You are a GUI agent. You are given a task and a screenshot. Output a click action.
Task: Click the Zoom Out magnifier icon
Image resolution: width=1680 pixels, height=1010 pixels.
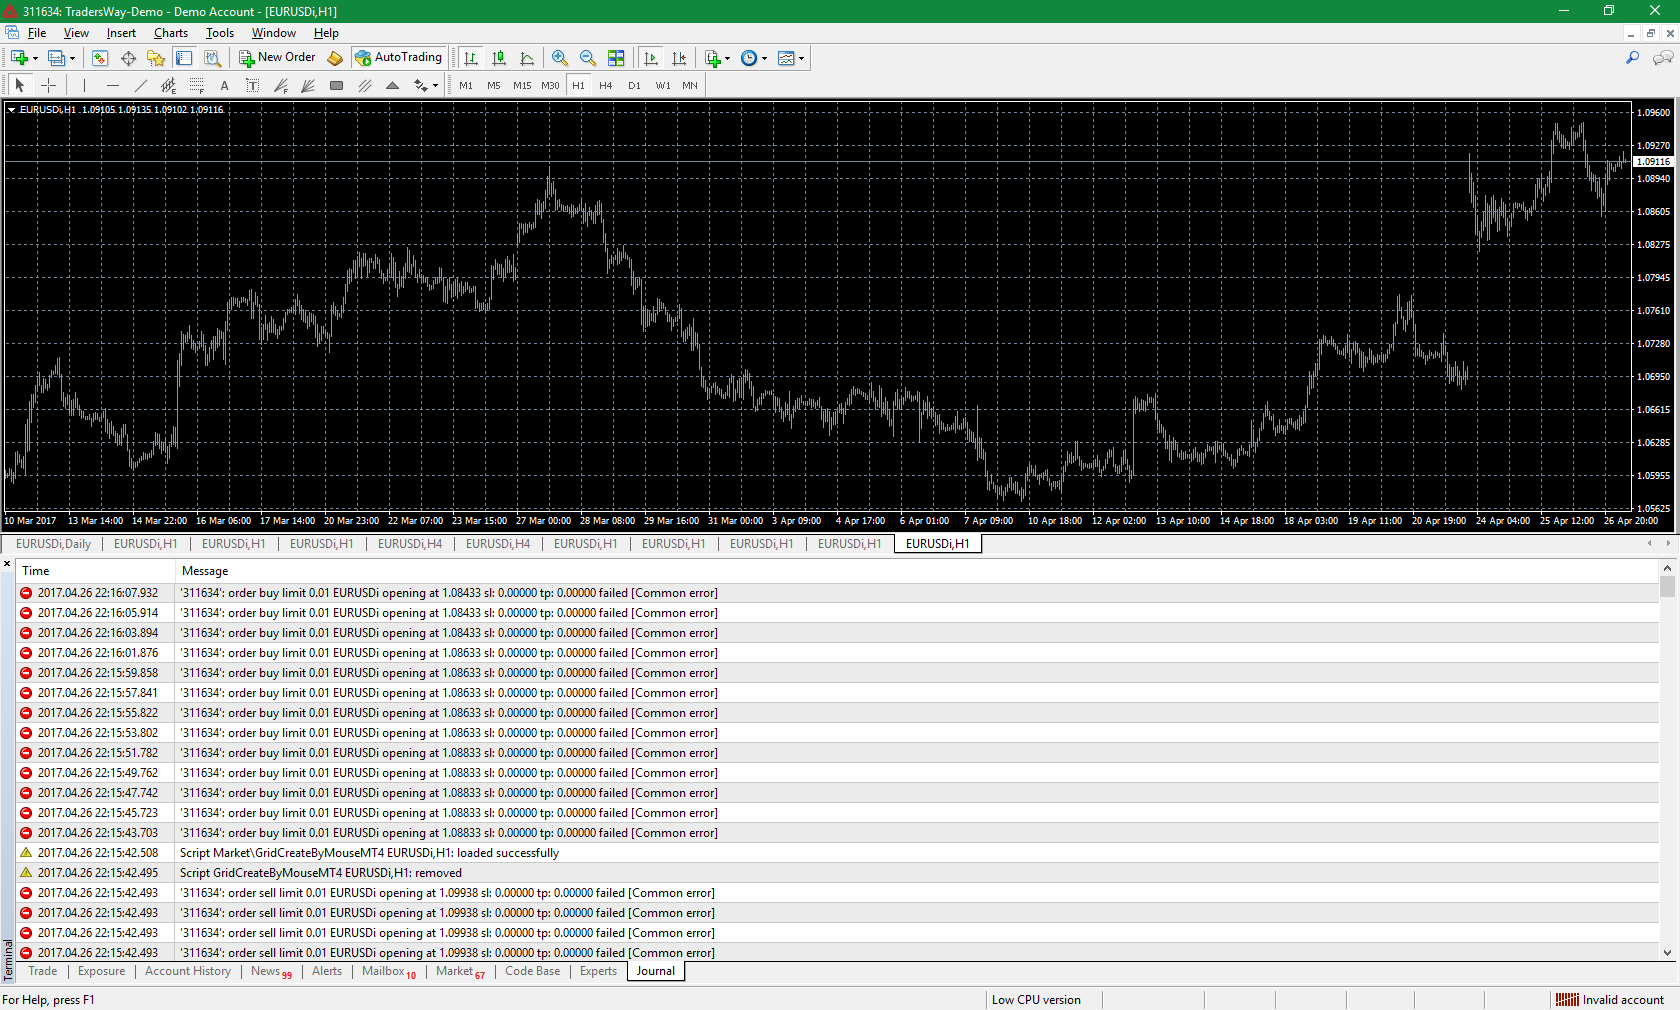pyautogui.click(x=588, y=58)
